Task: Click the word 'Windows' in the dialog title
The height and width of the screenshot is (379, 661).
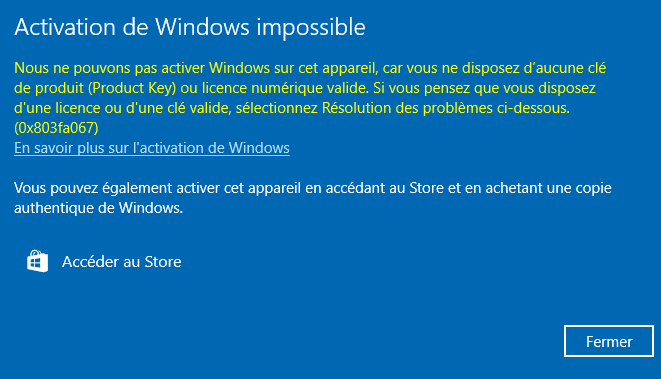Action: tap(202, 27)
